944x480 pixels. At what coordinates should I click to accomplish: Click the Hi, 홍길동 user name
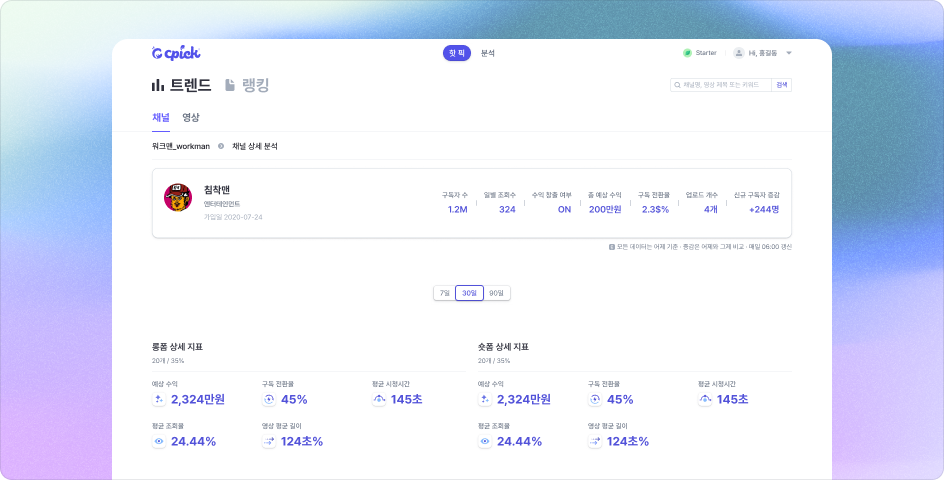coord(763,53)
